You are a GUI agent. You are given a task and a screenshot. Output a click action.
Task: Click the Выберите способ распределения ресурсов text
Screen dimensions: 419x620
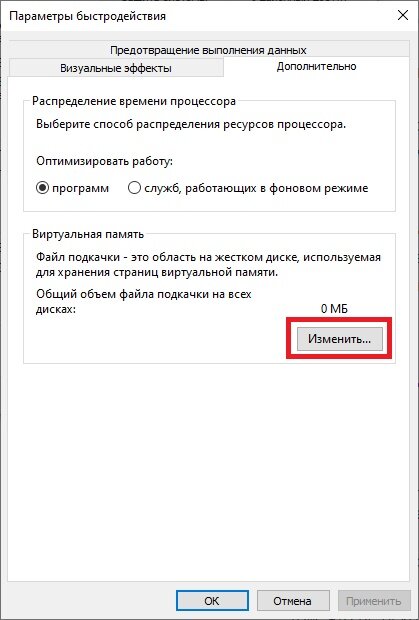[x=191, y=124]
